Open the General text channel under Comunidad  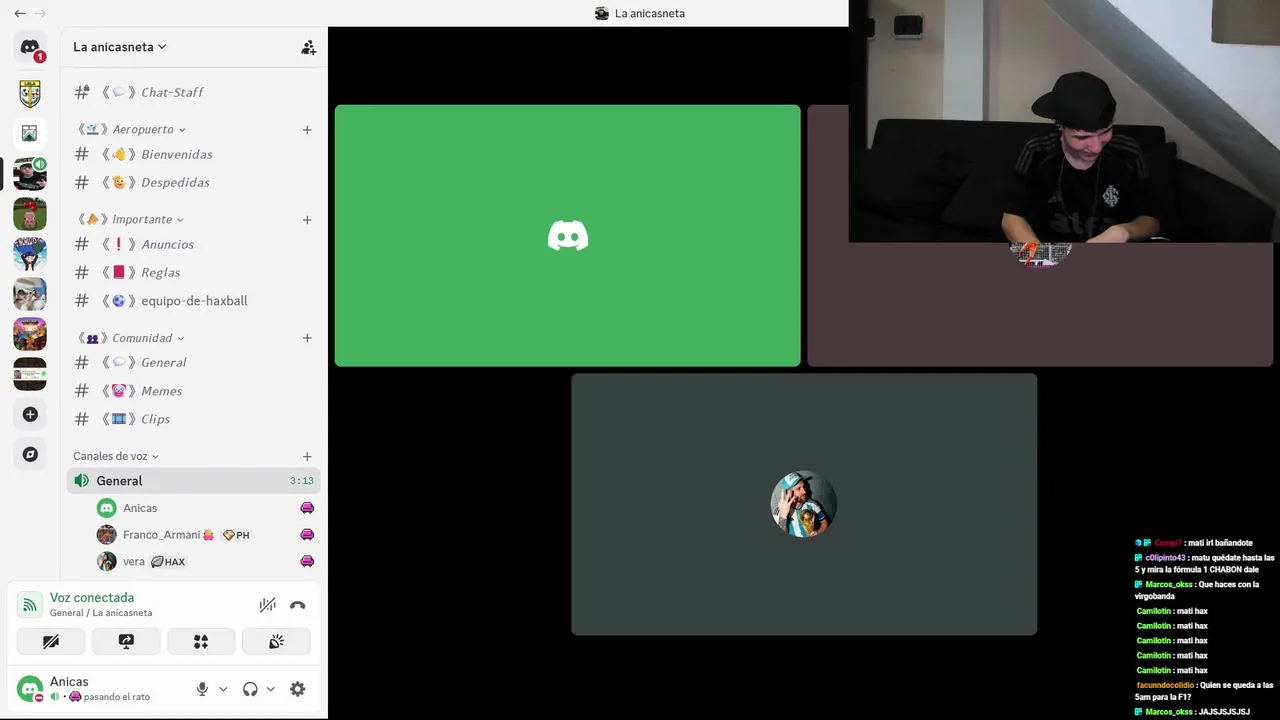point(194,362)
